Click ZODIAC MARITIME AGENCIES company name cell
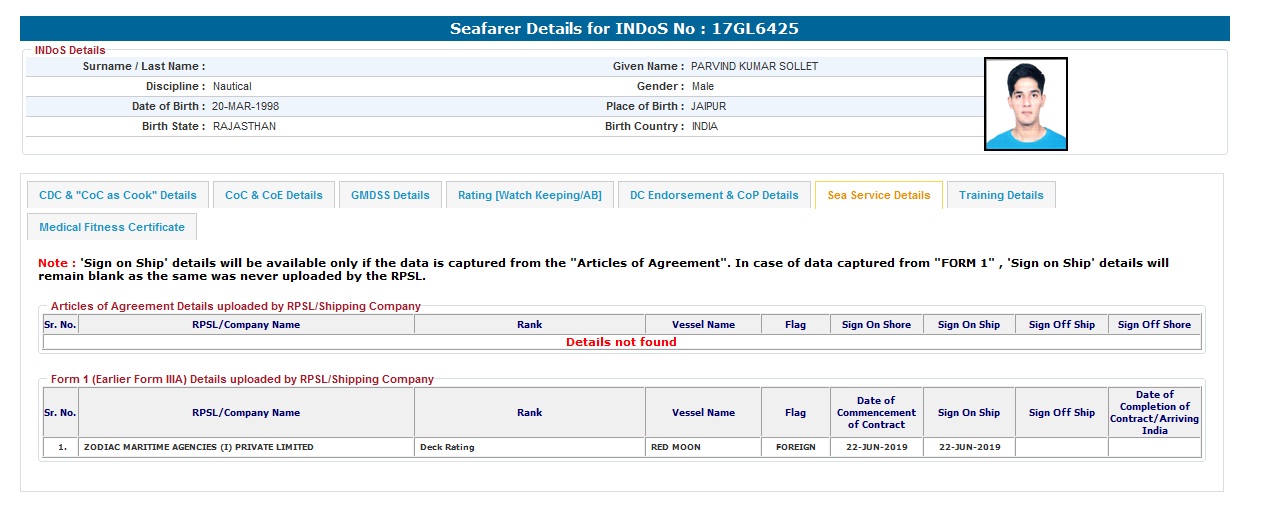This screenshot has width=1274, height=517. pos(198,447)
